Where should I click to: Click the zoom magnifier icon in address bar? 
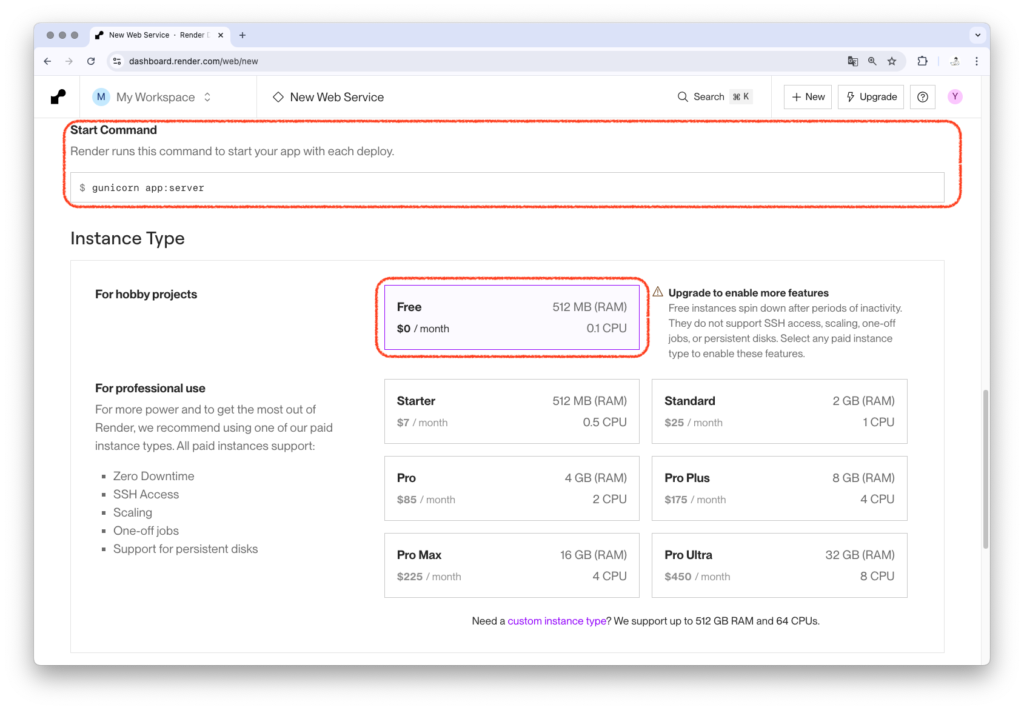coord(872,61)
